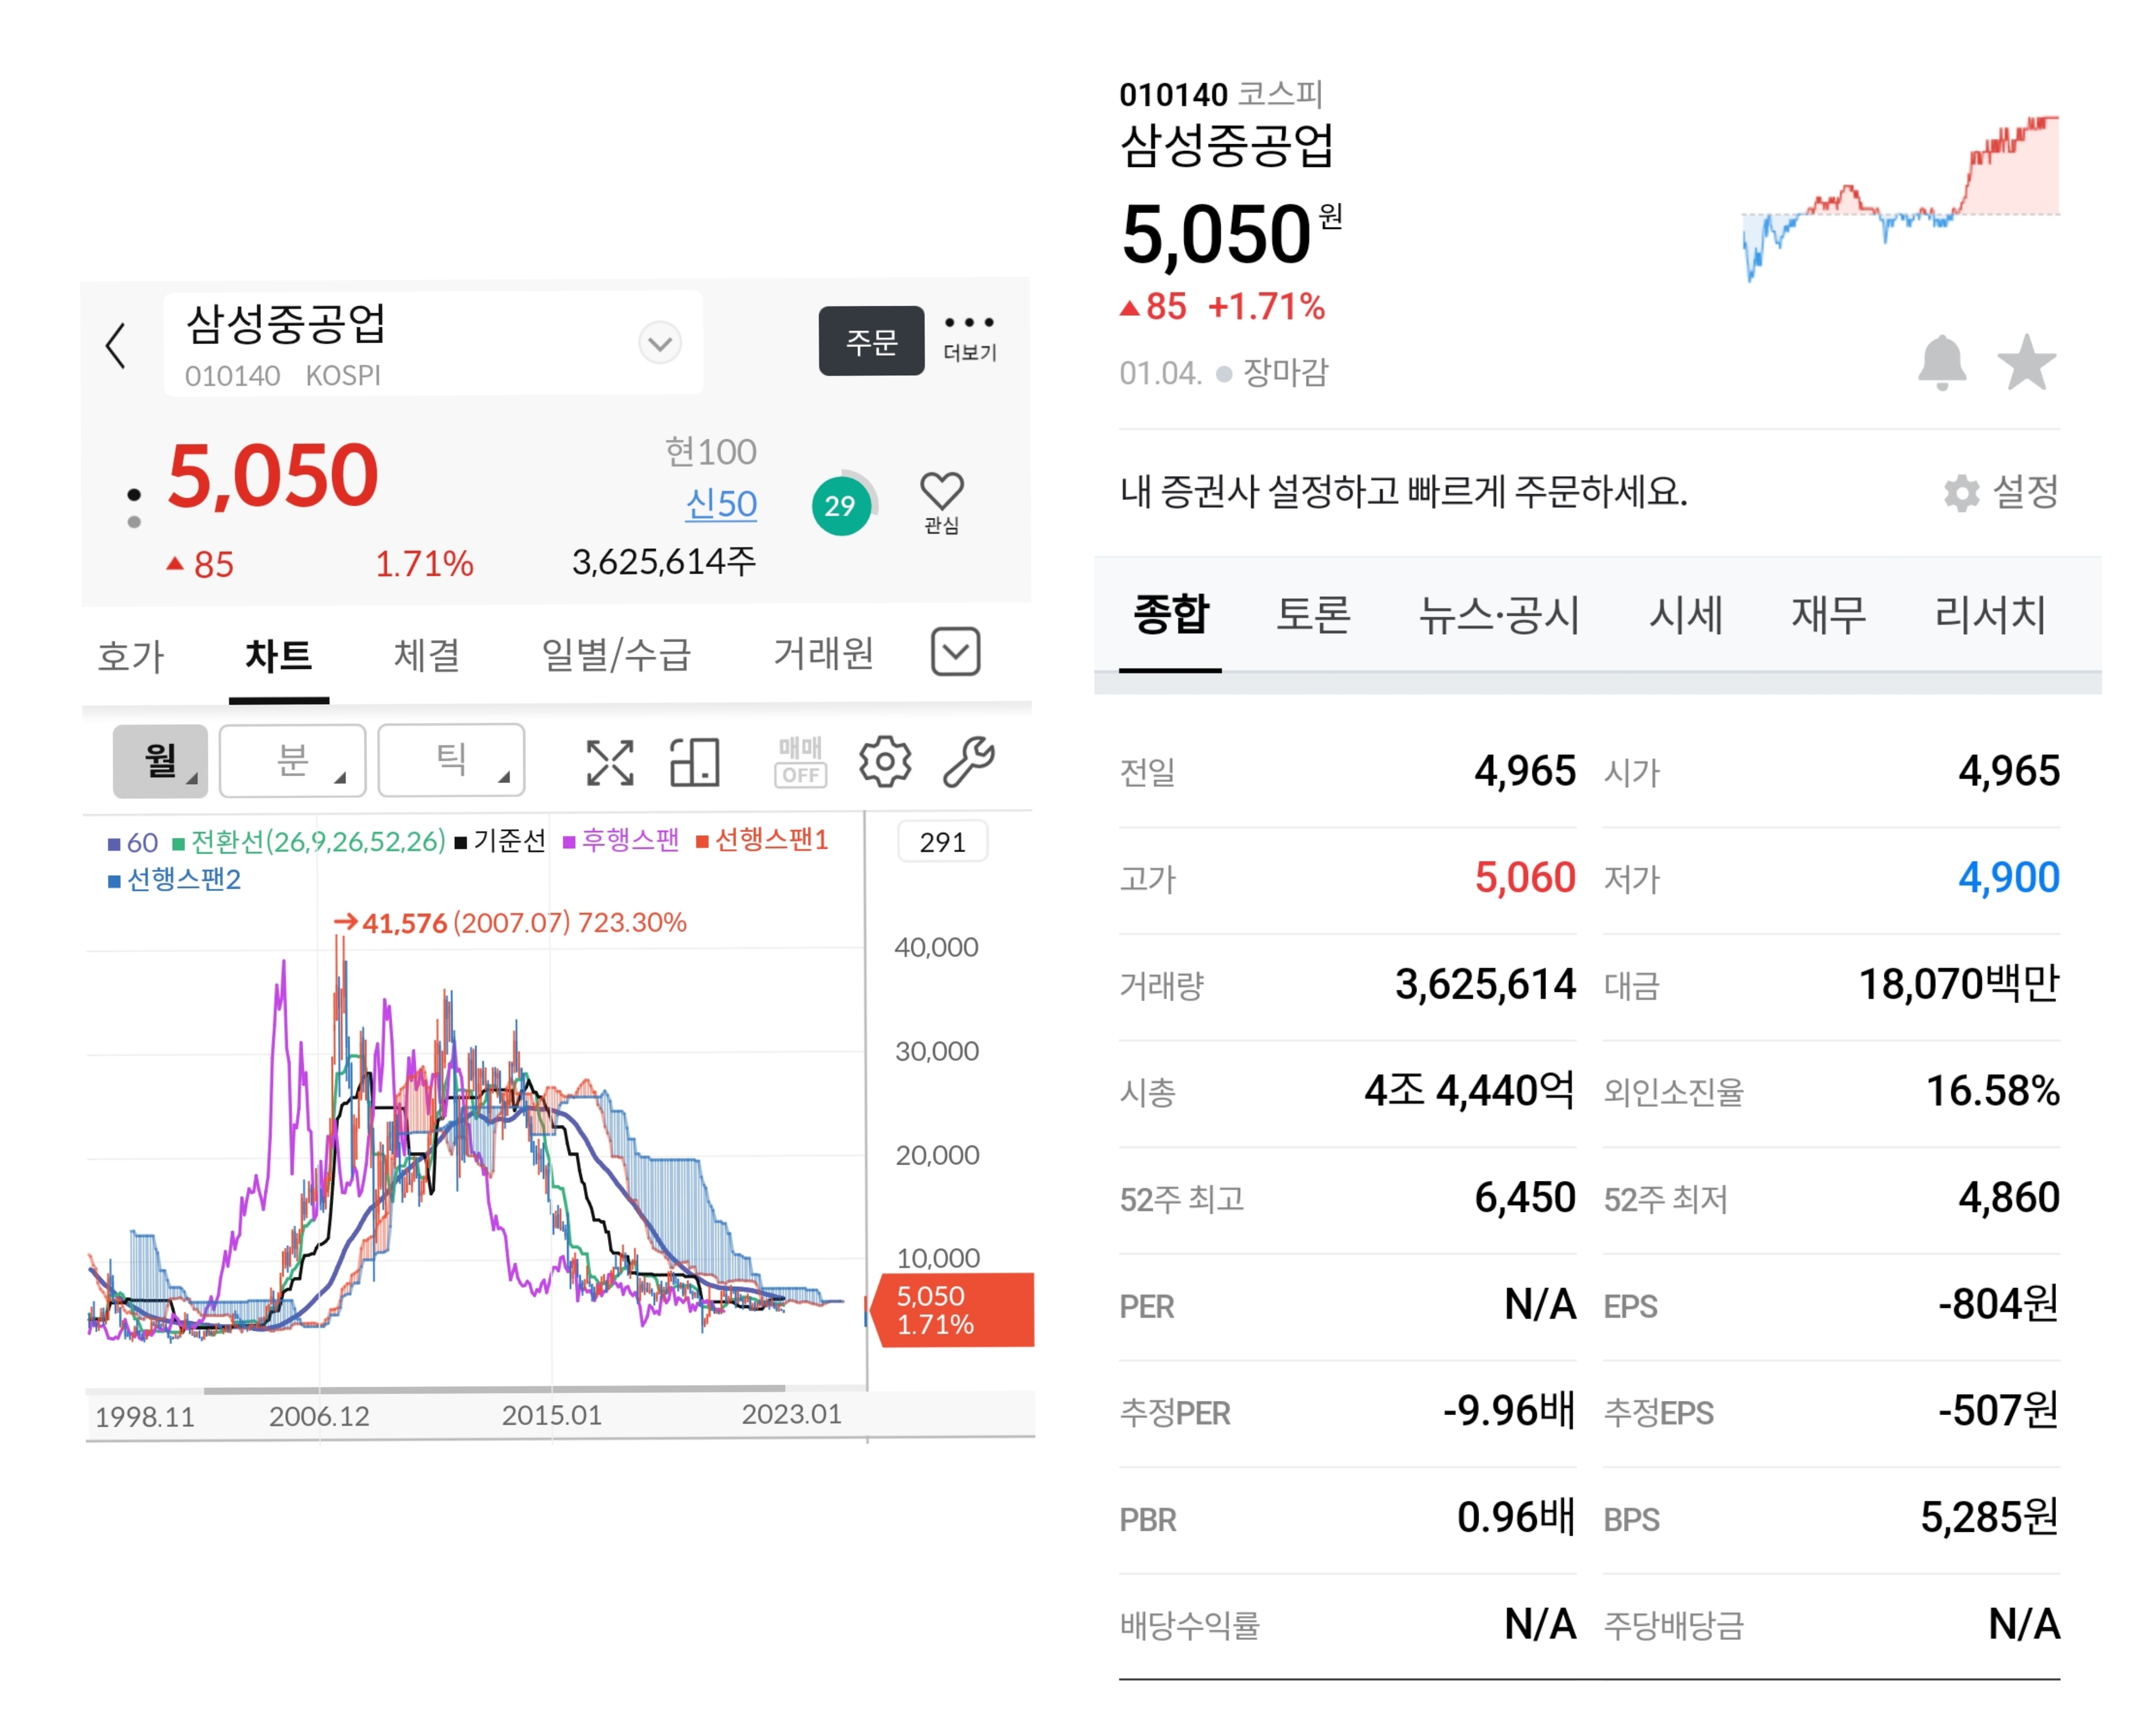This screenshot has width=2156, height=1724.
Task: Switch to the 호가 tab
Action: point(130,656)
